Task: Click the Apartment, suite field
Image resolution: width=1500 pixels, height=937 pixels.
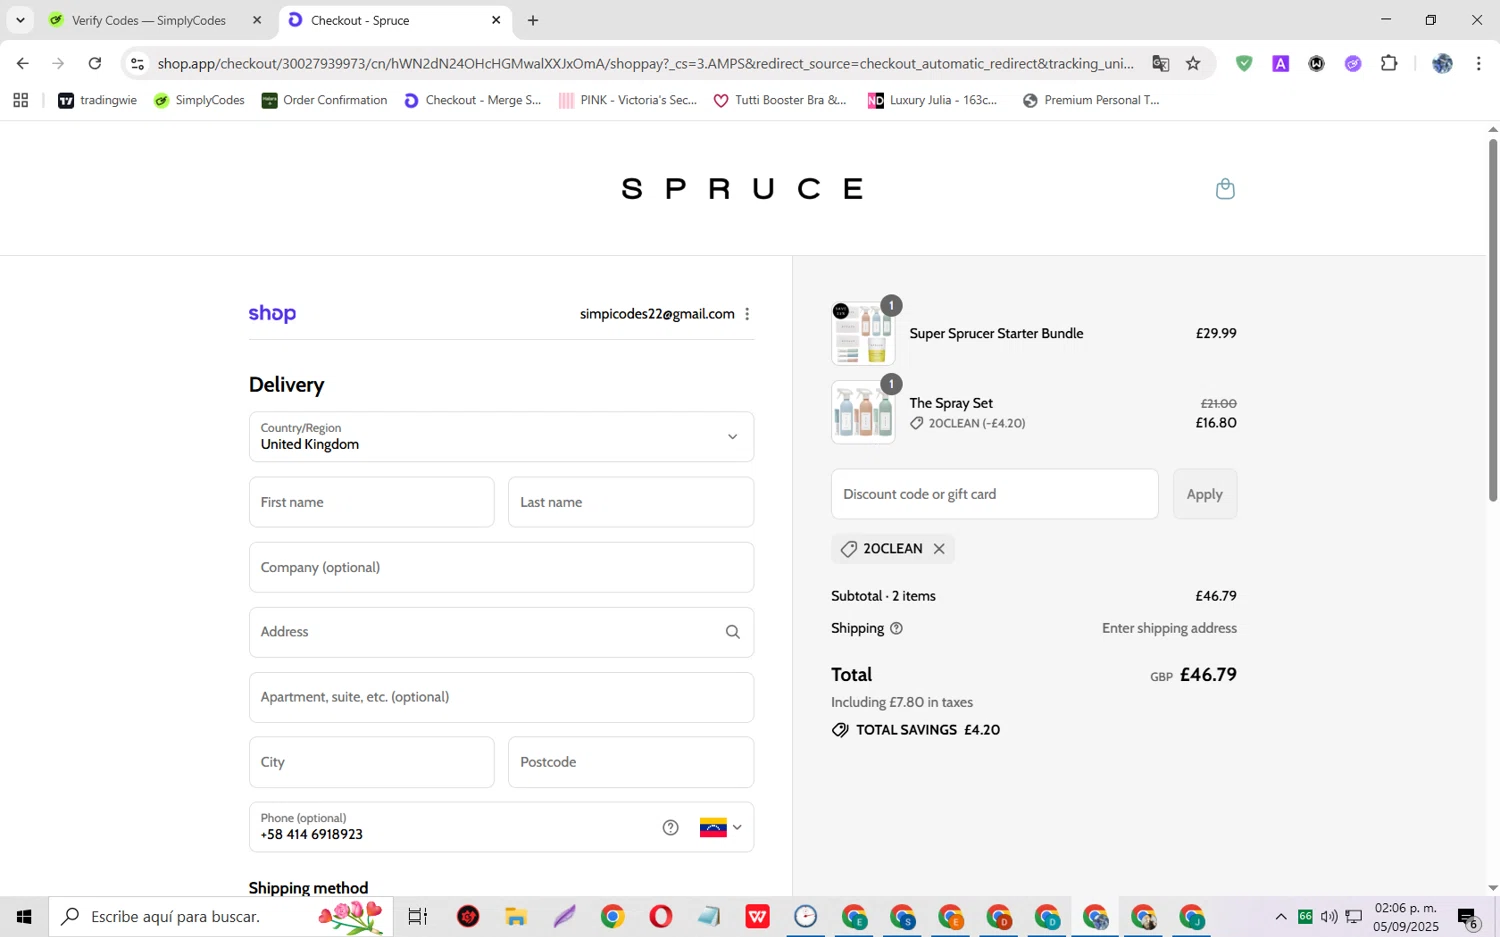Action: point(501,697)
